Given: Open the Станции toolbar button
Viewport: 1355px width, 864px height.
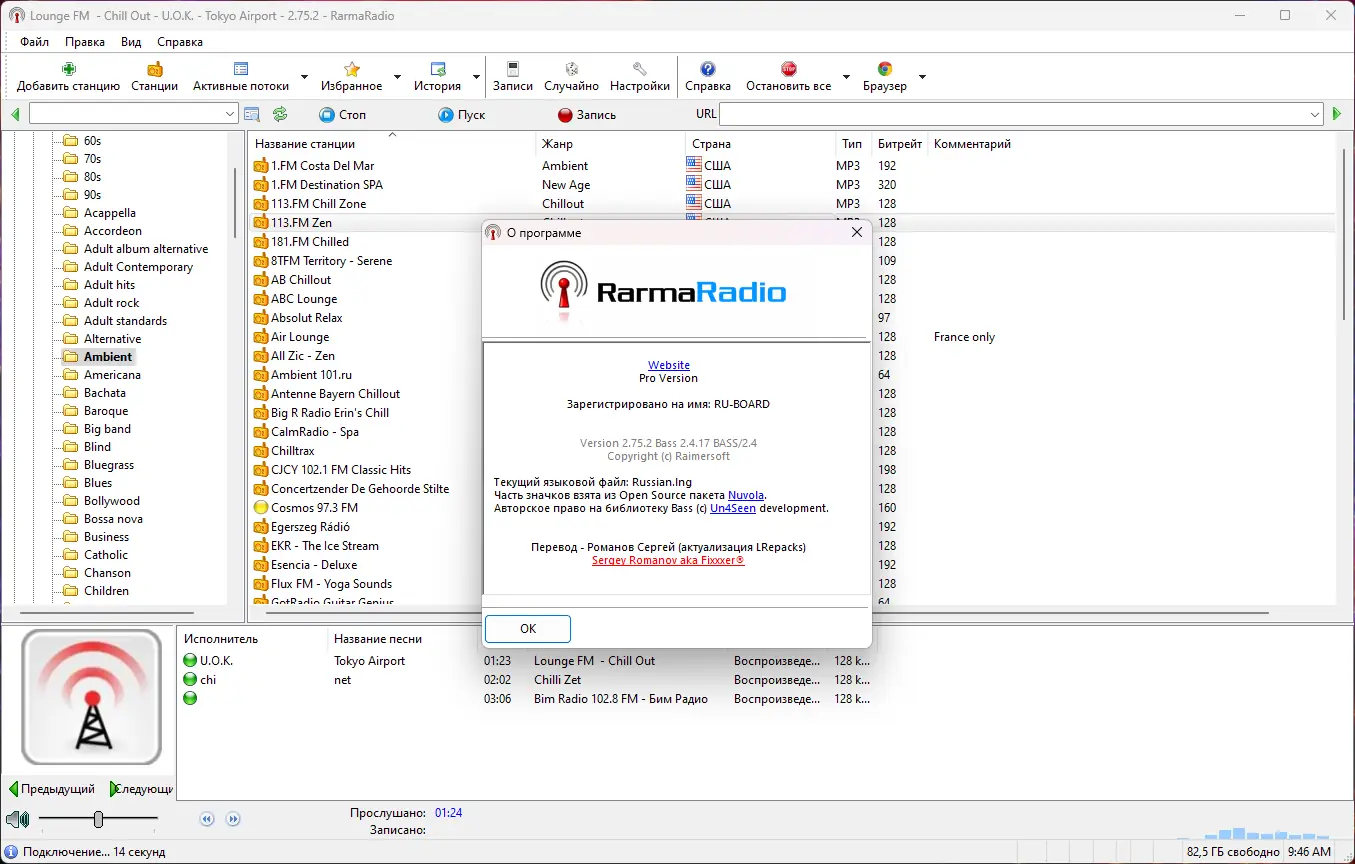Looking at the screenshot, I should pyautogui.click(x=154, y=77).
